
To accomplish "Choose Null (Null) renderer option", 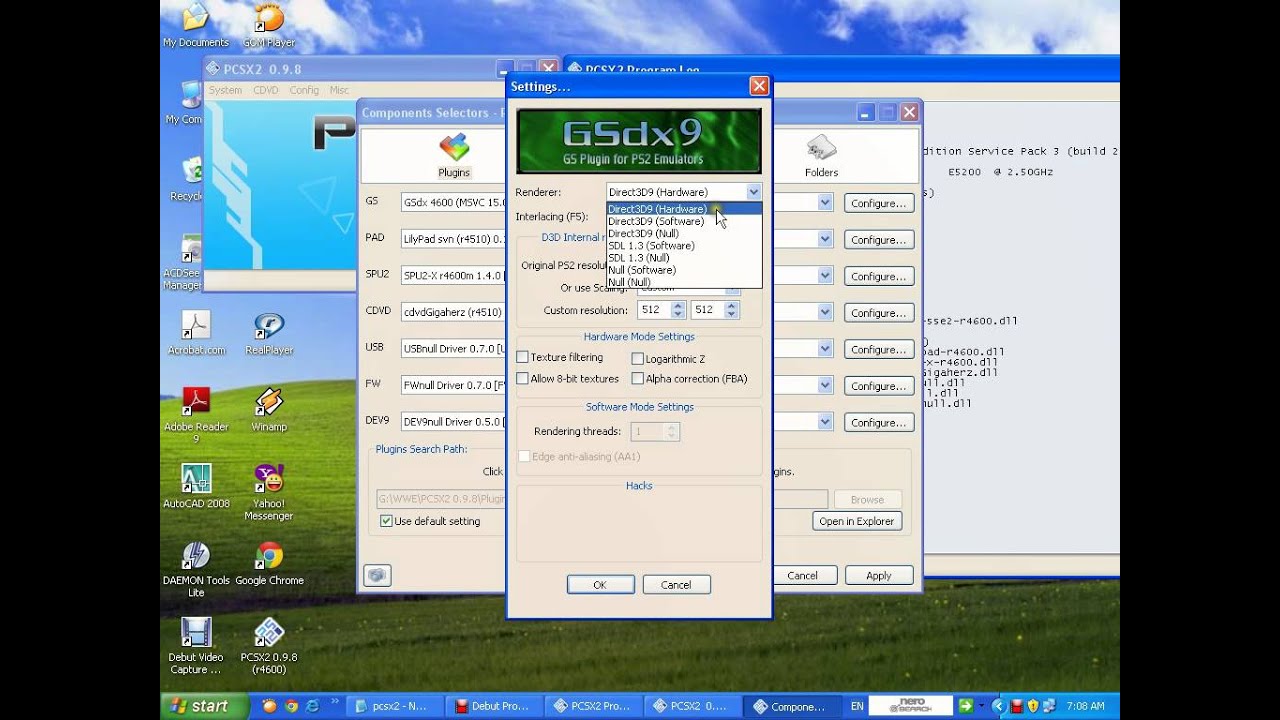I will [684, 282].
